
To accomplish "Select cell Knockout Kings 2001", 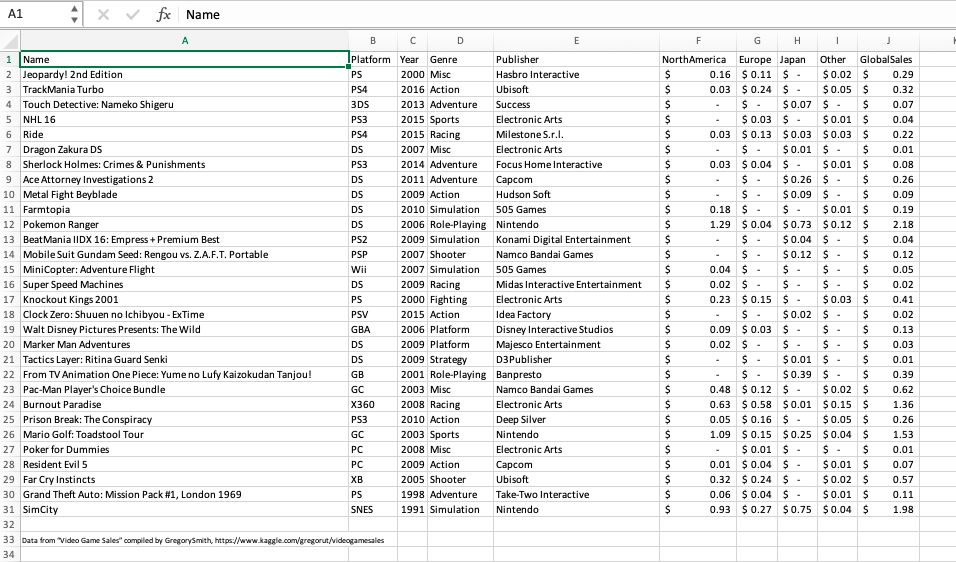I will [x=185, y=299].
